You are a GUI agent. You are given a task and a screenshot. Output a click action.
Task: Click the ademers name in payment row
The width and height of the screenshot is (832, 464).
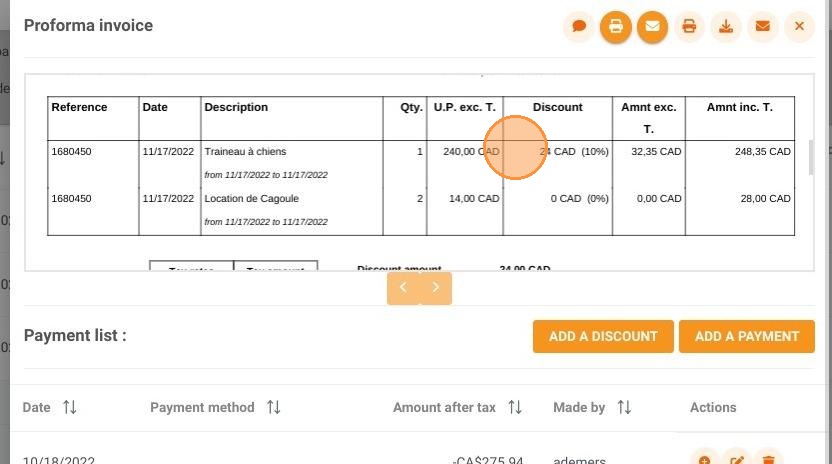pos(579,460)
